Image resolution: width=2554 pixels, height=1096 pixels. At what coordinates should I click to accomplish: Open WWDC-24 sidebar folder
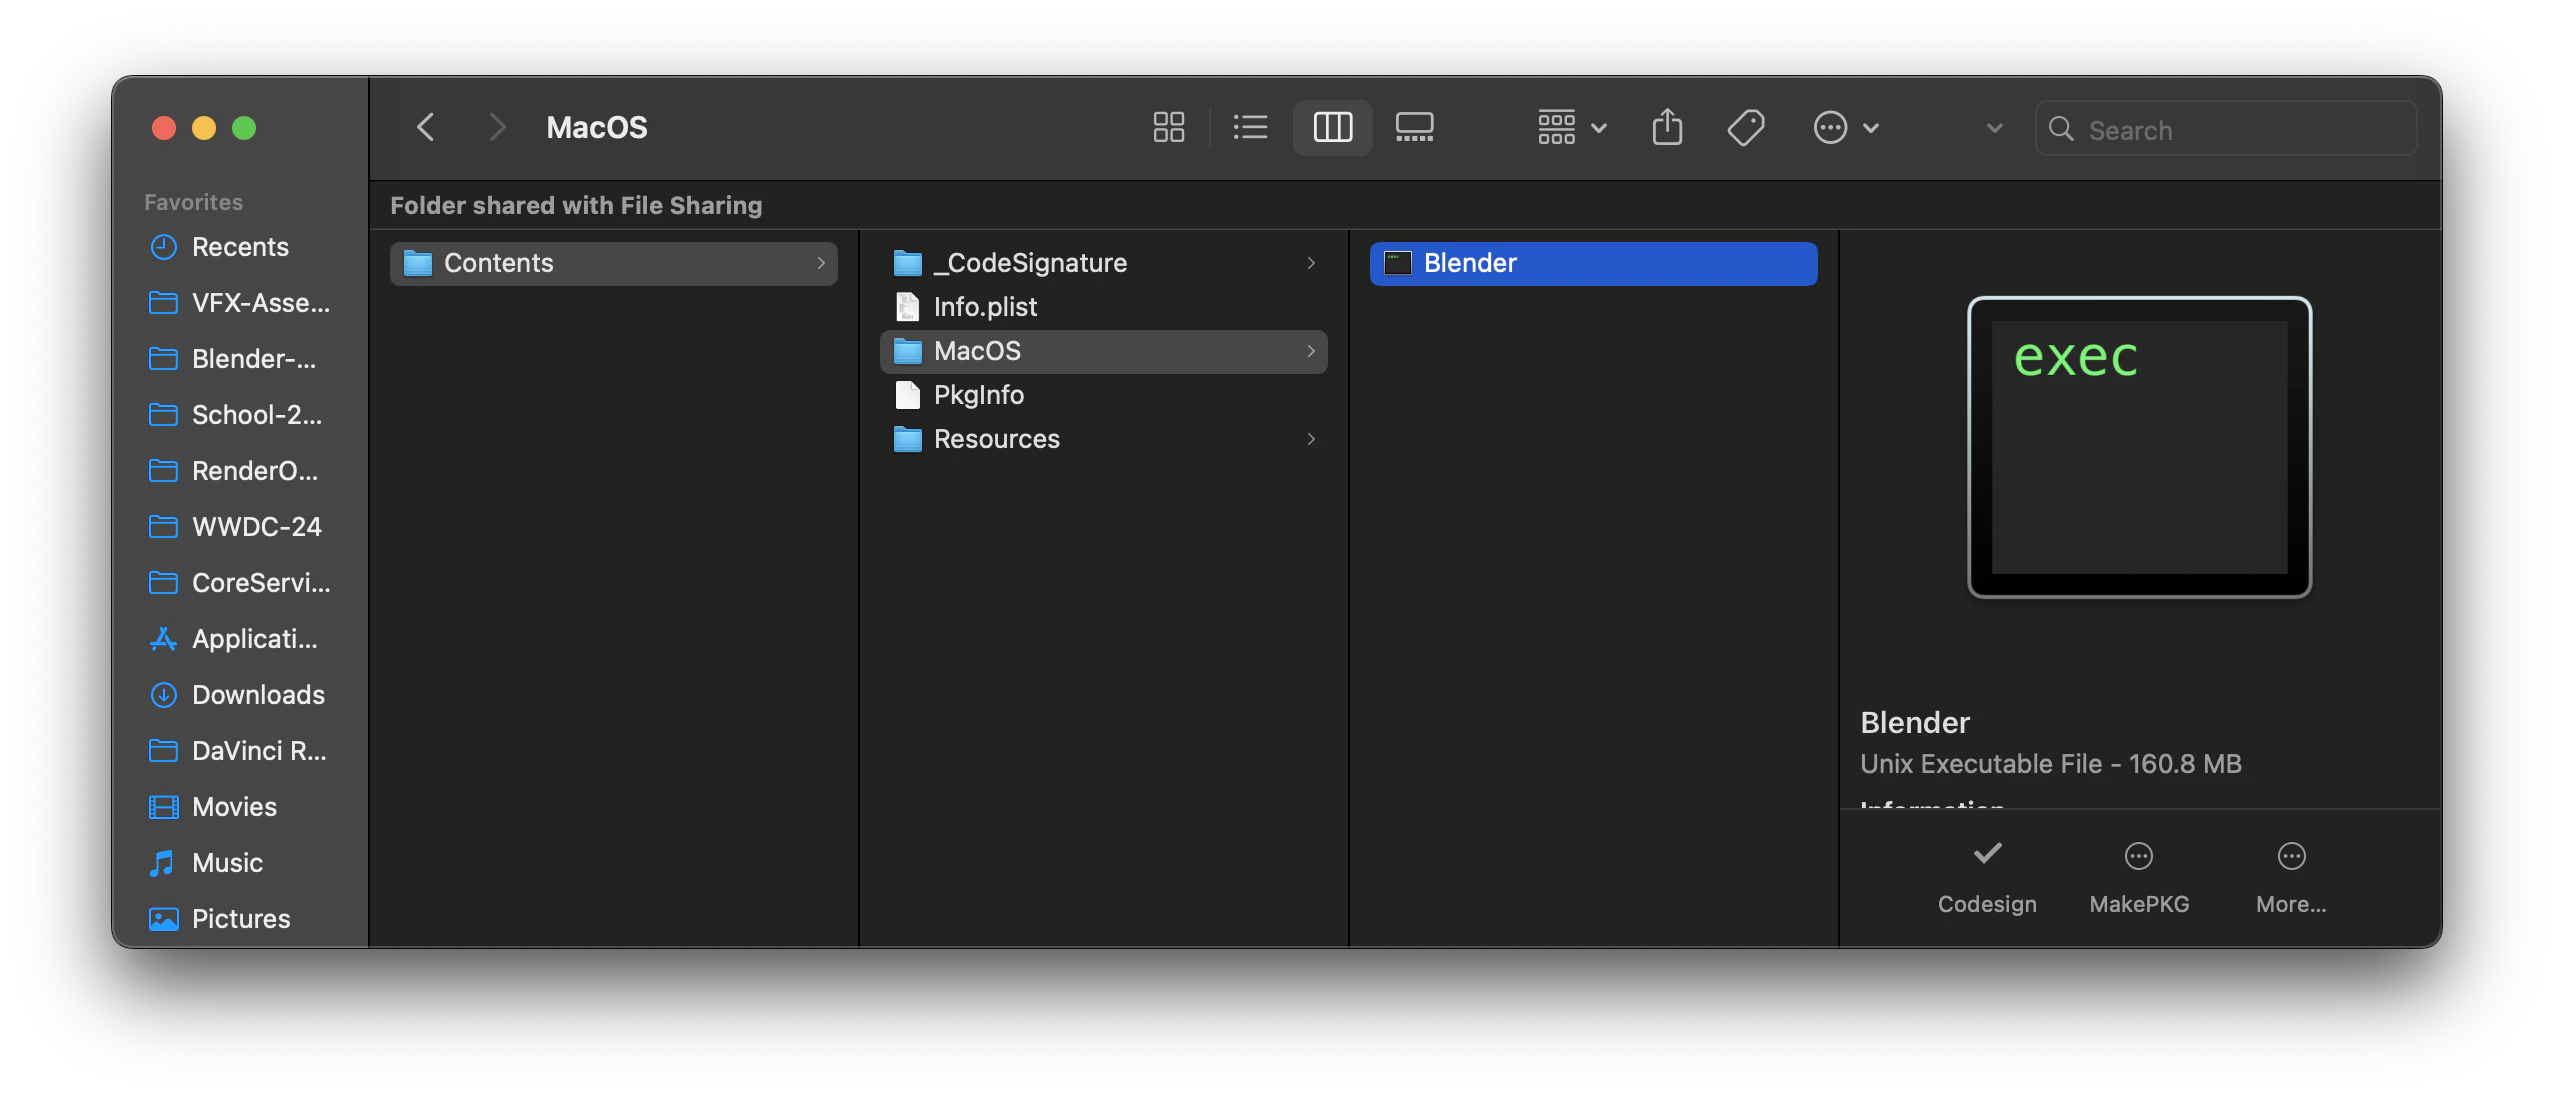click(240, 527)
